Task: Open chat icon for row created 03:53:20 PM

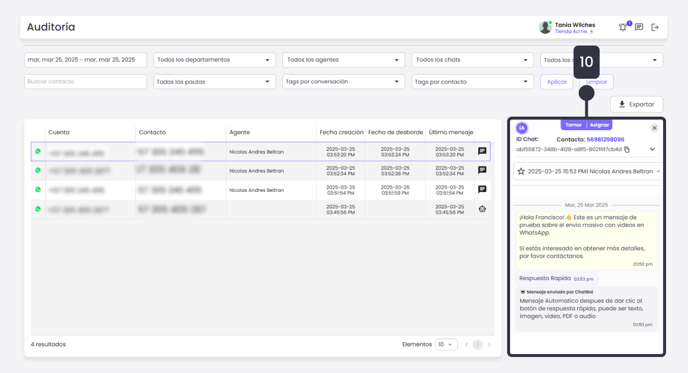Action: pyautogui.click(x=482, y=151)
